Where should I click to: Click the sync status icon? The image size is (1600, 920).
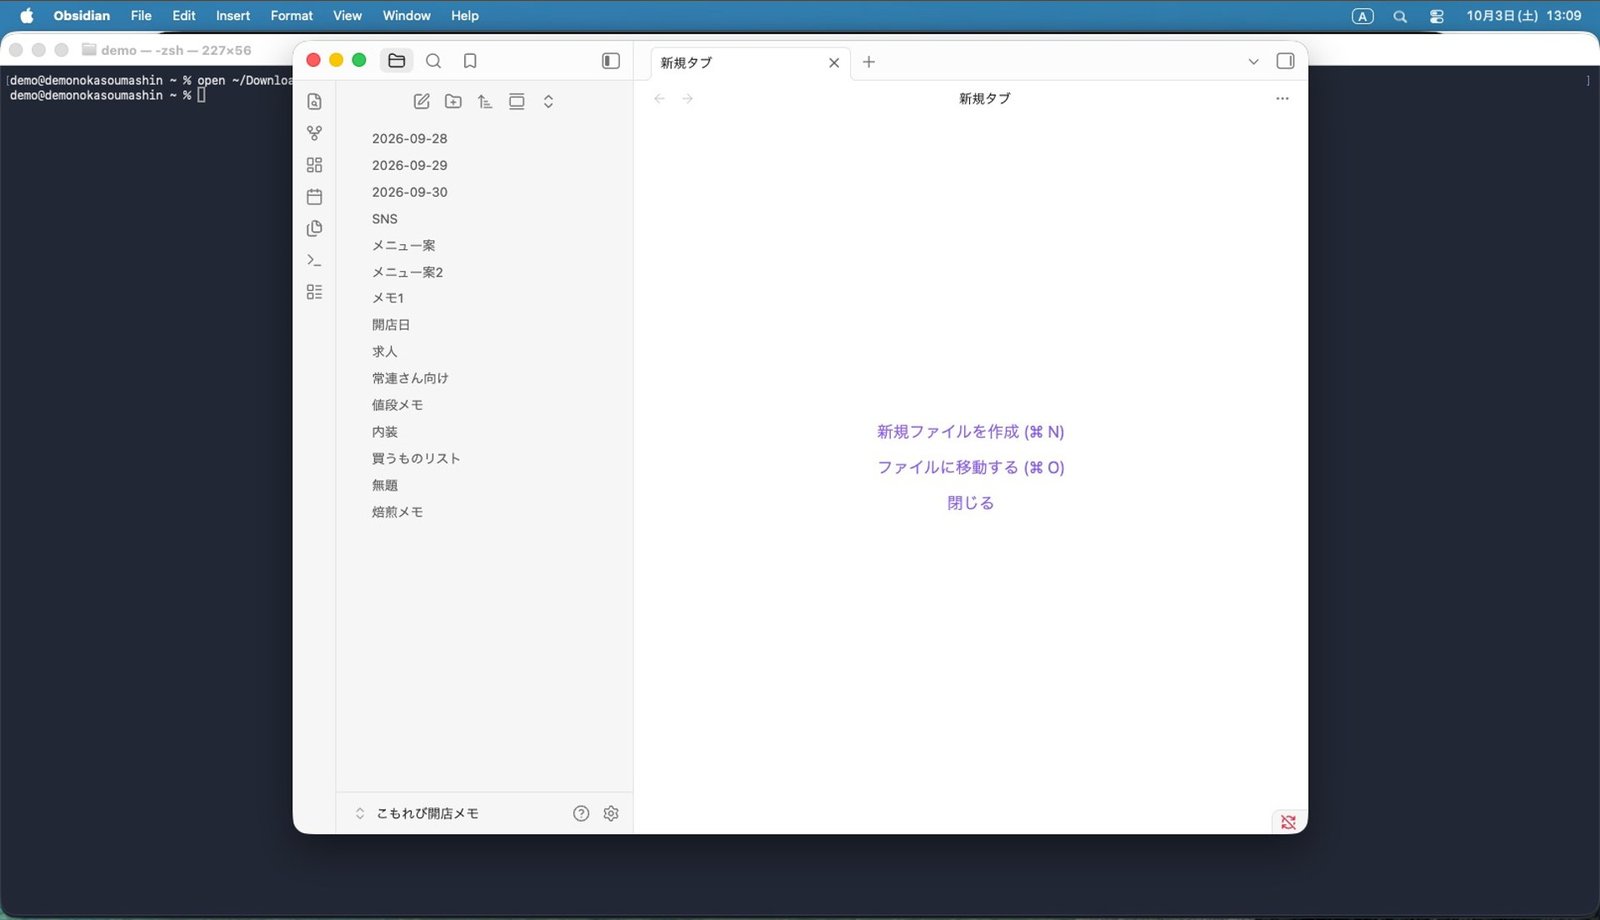point(1288,822)
